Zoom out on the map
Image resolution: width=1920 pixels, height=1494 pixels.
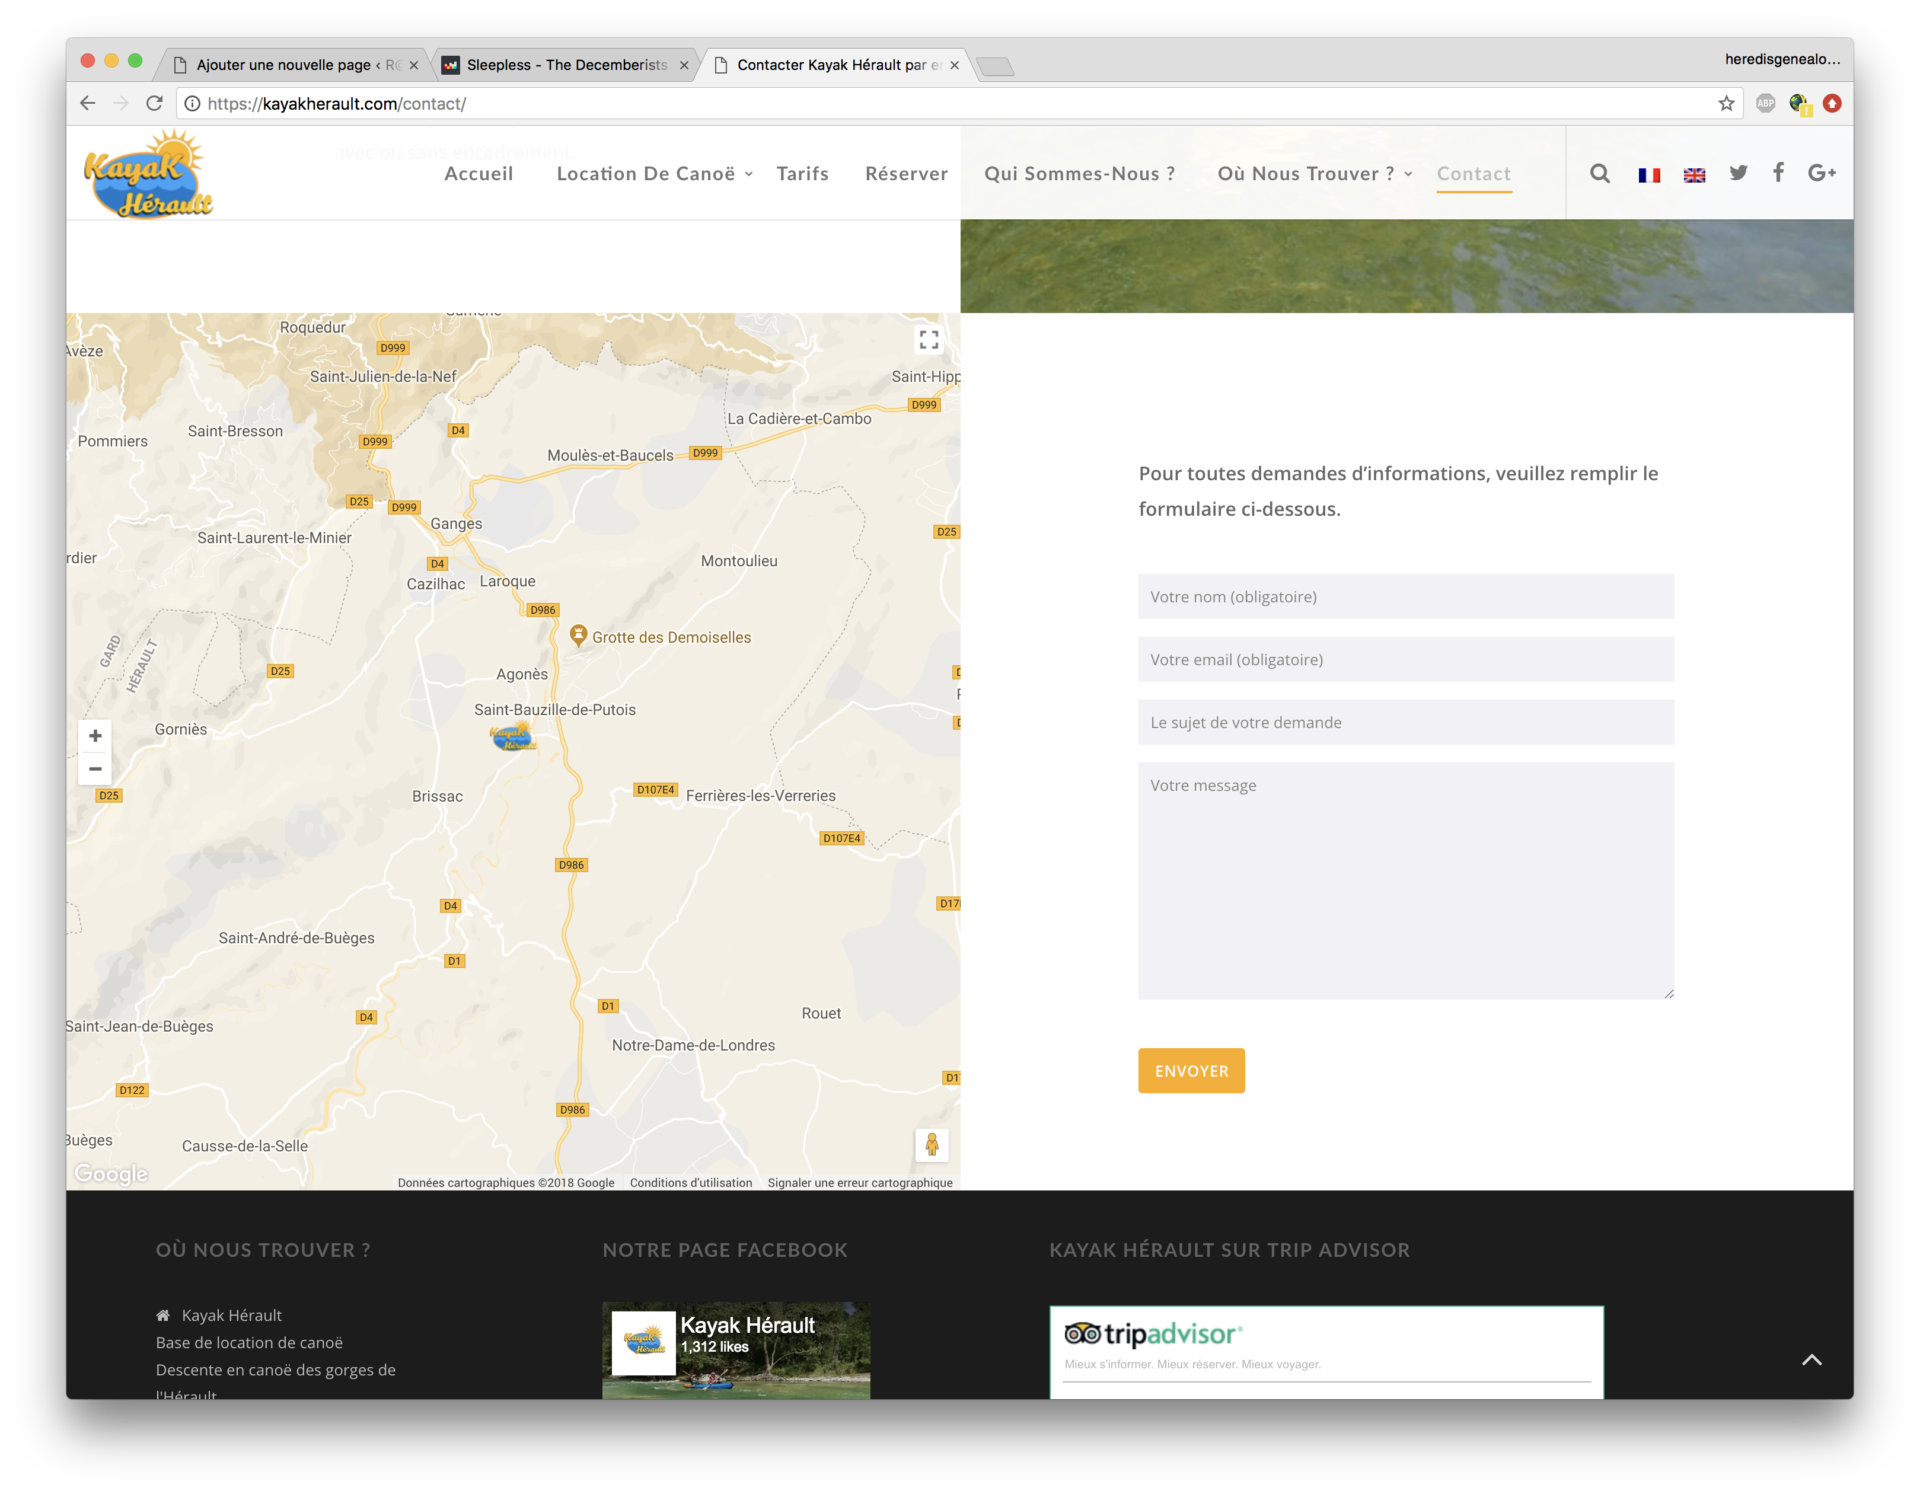tap(95, 769)
